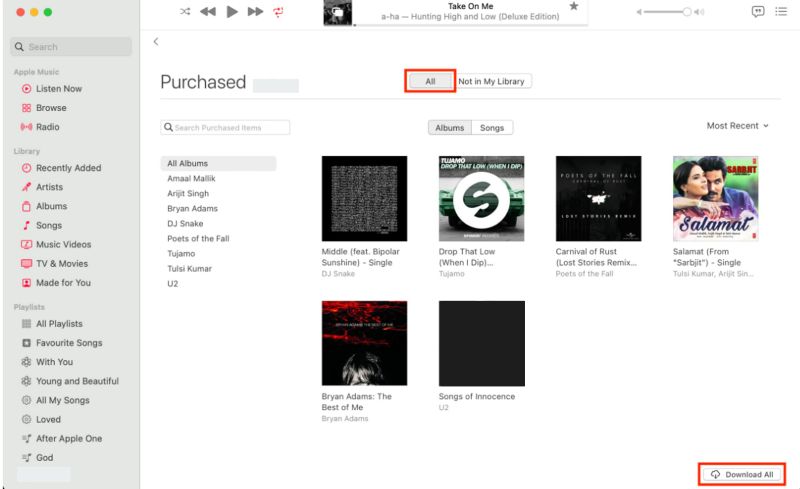Switch to the Songs tab
The width and height of the screenshot is (800, 489).
click(x=492, y=128)
